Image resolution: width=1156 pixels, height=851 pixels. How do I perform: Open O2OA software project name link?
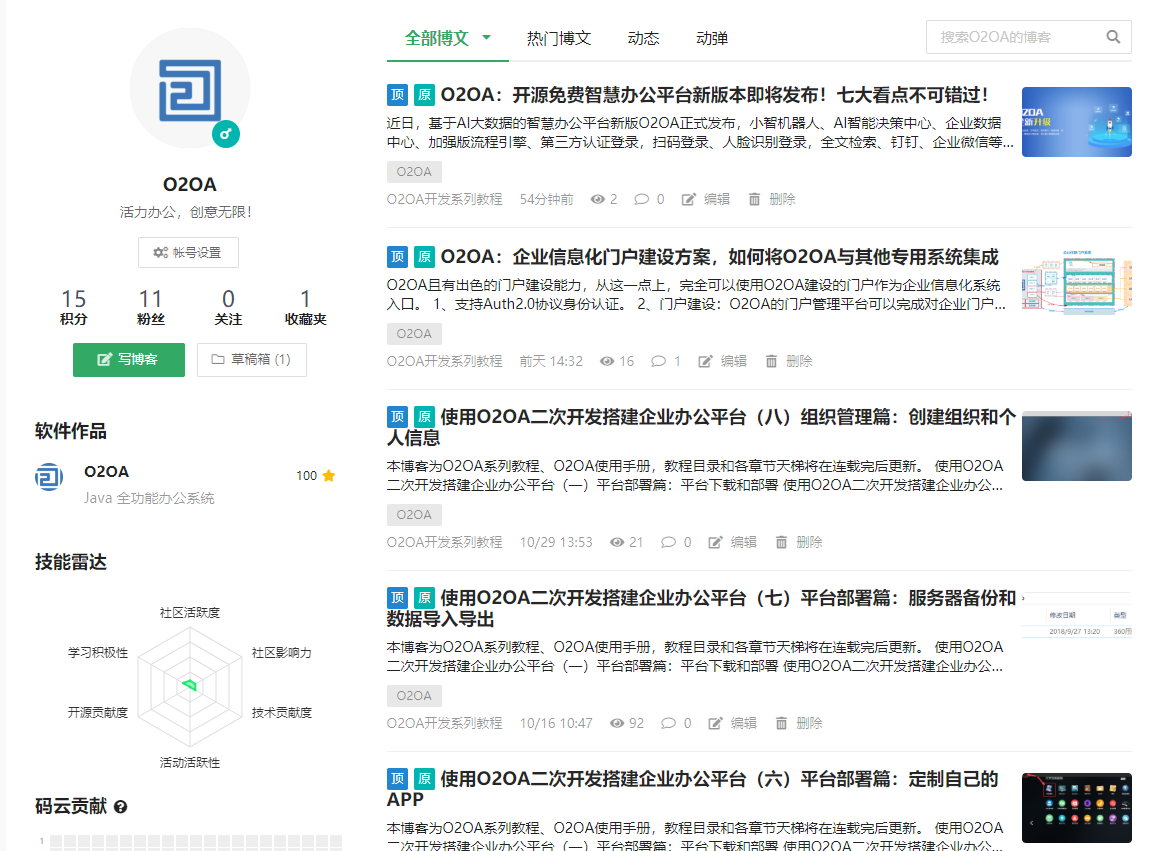coord(106,472)
